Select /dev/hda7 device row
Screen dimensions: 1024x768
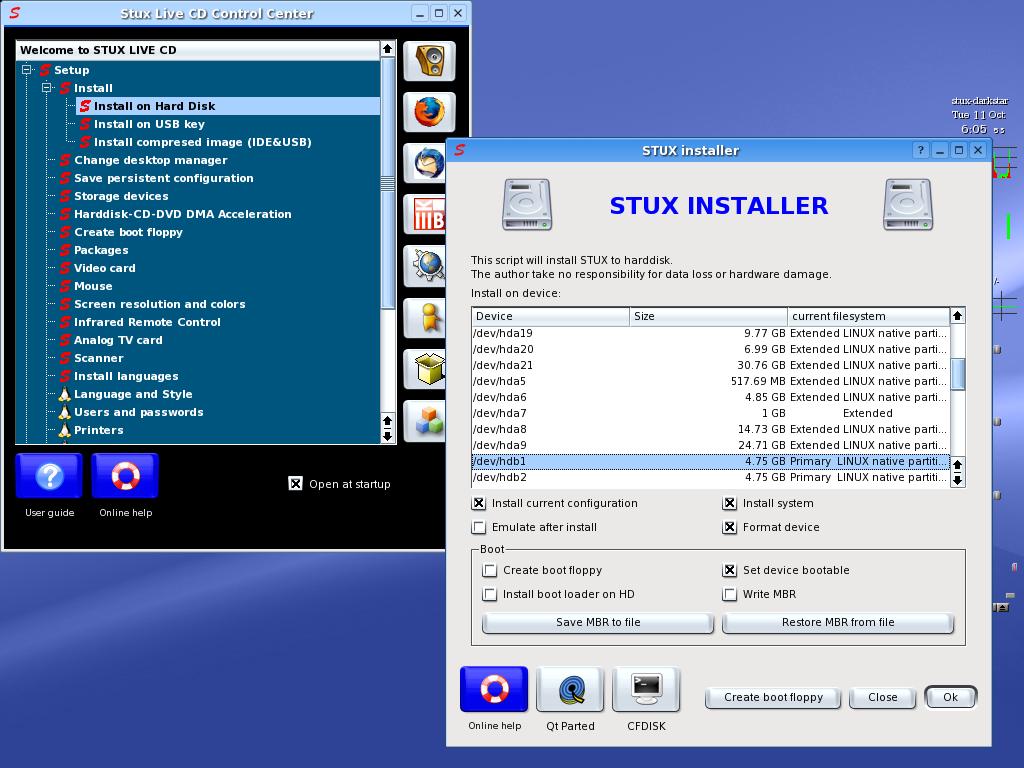tap(710, 413)
